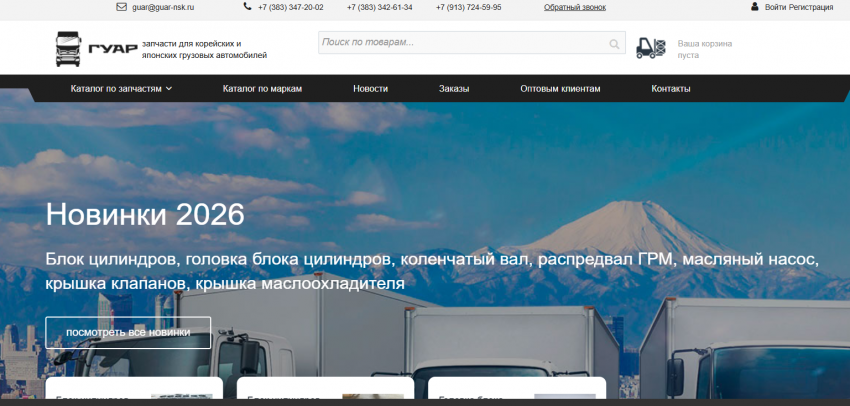Screen dimensions: 850x406
Task: Focus the Поиск по товарам search field
Action: [460, 43]
